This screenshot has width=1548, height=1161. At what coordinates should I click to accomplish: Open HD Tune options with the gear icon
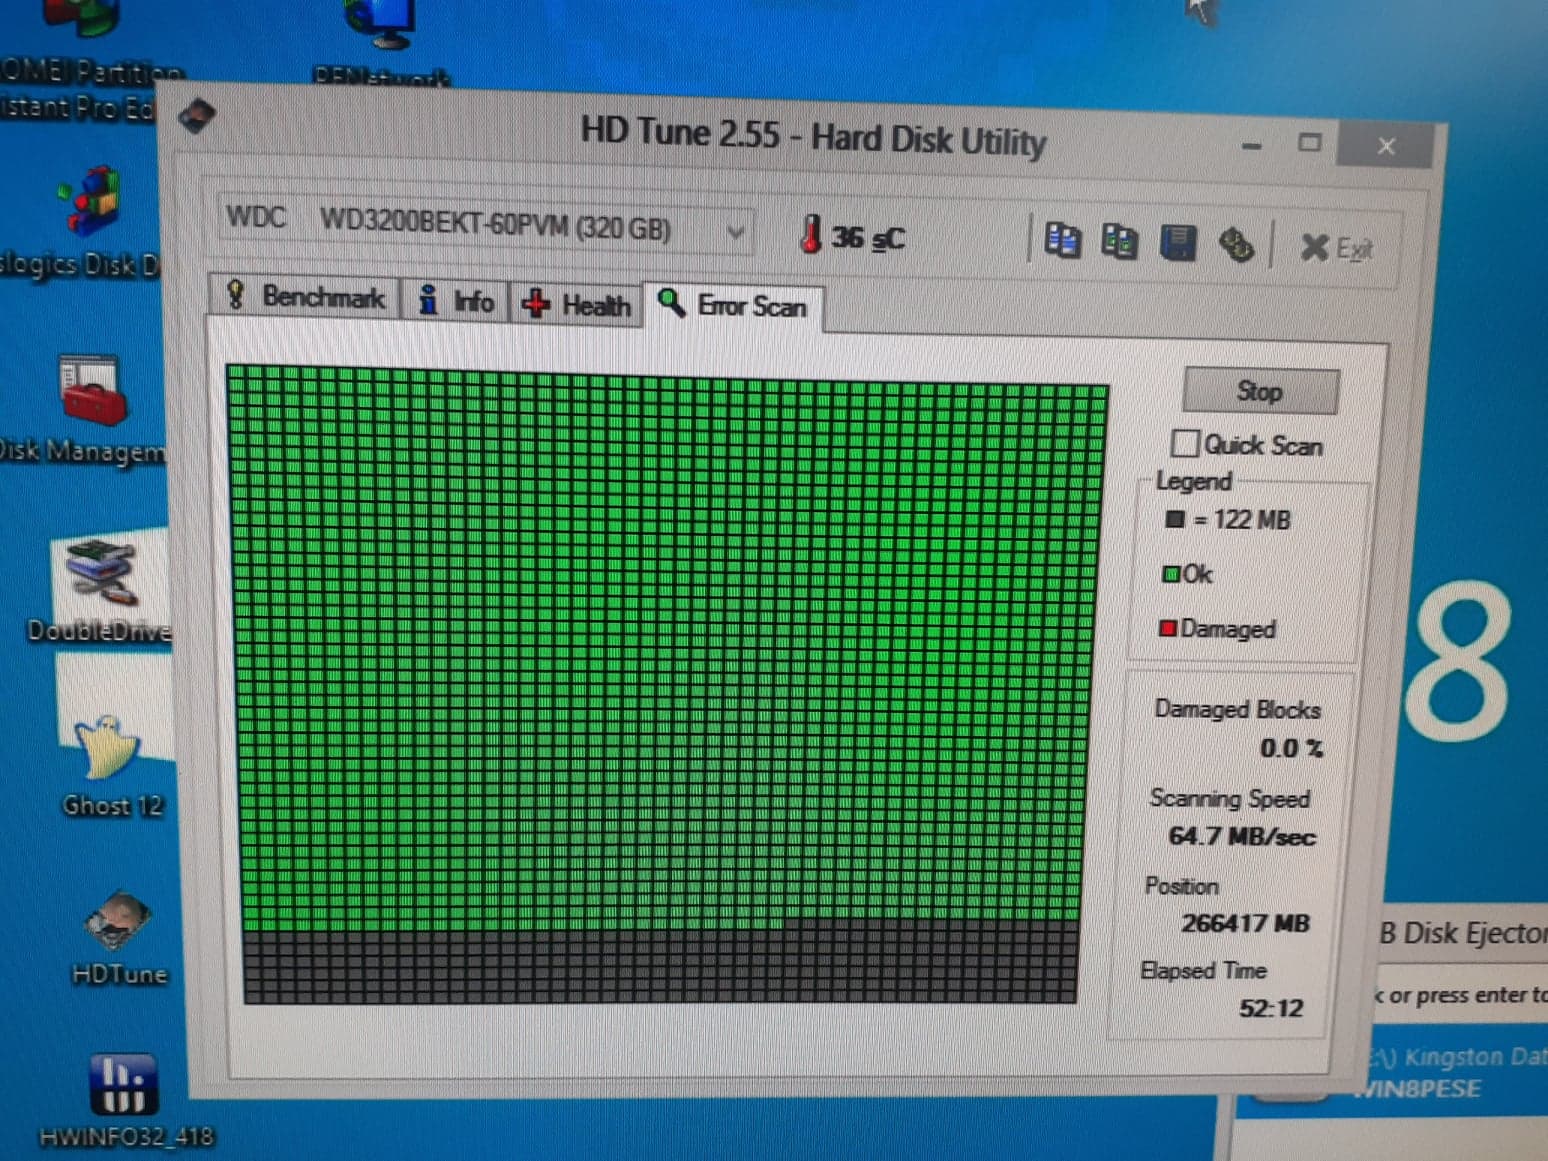pos(1237,243)
